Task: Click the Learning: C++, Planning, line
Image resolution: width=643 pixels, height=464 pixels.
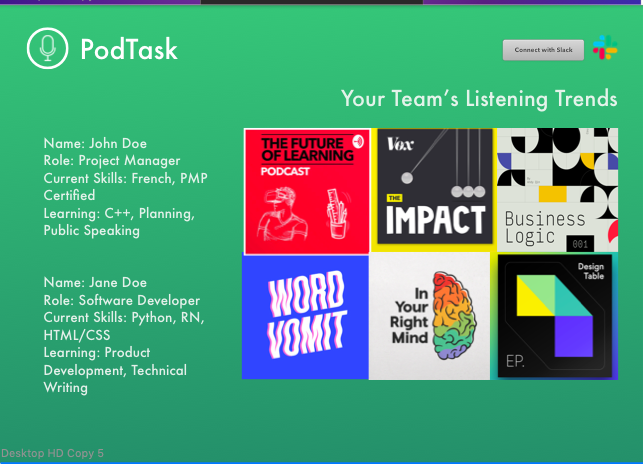Action: click(119, 213)
